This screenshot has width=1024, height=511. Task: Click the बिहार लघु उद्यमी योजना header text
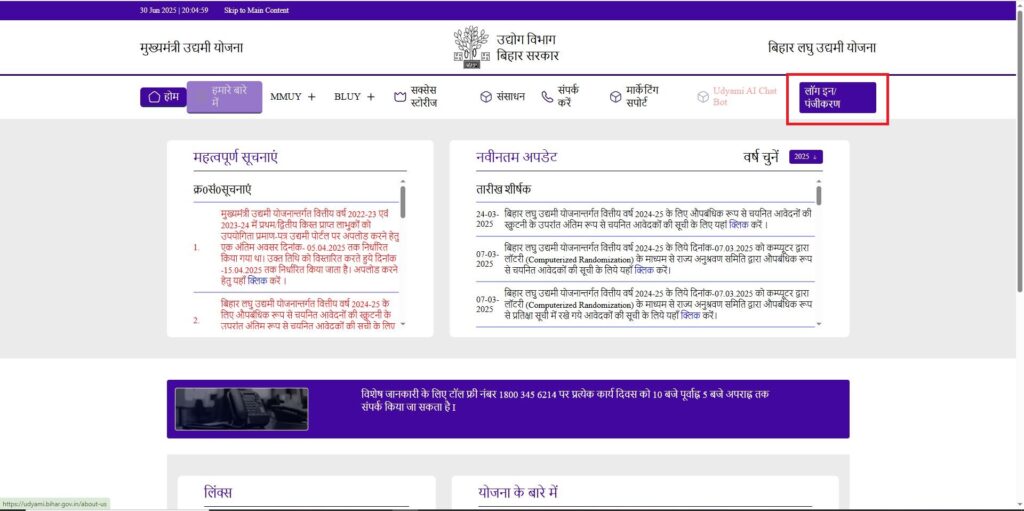tap(822, 48)
